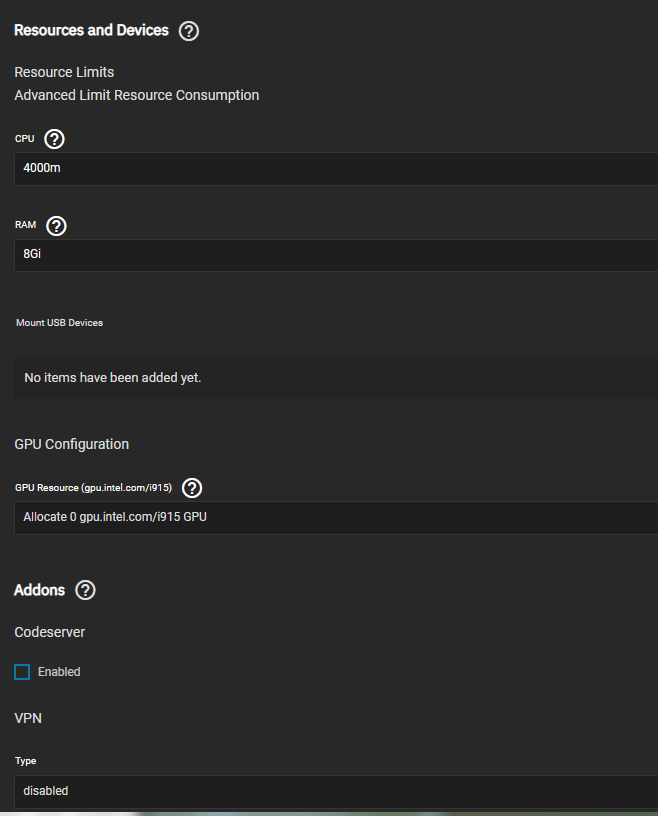
Task: Focus the CPU field containing 4000m
Action: click(x=336, y=169)
